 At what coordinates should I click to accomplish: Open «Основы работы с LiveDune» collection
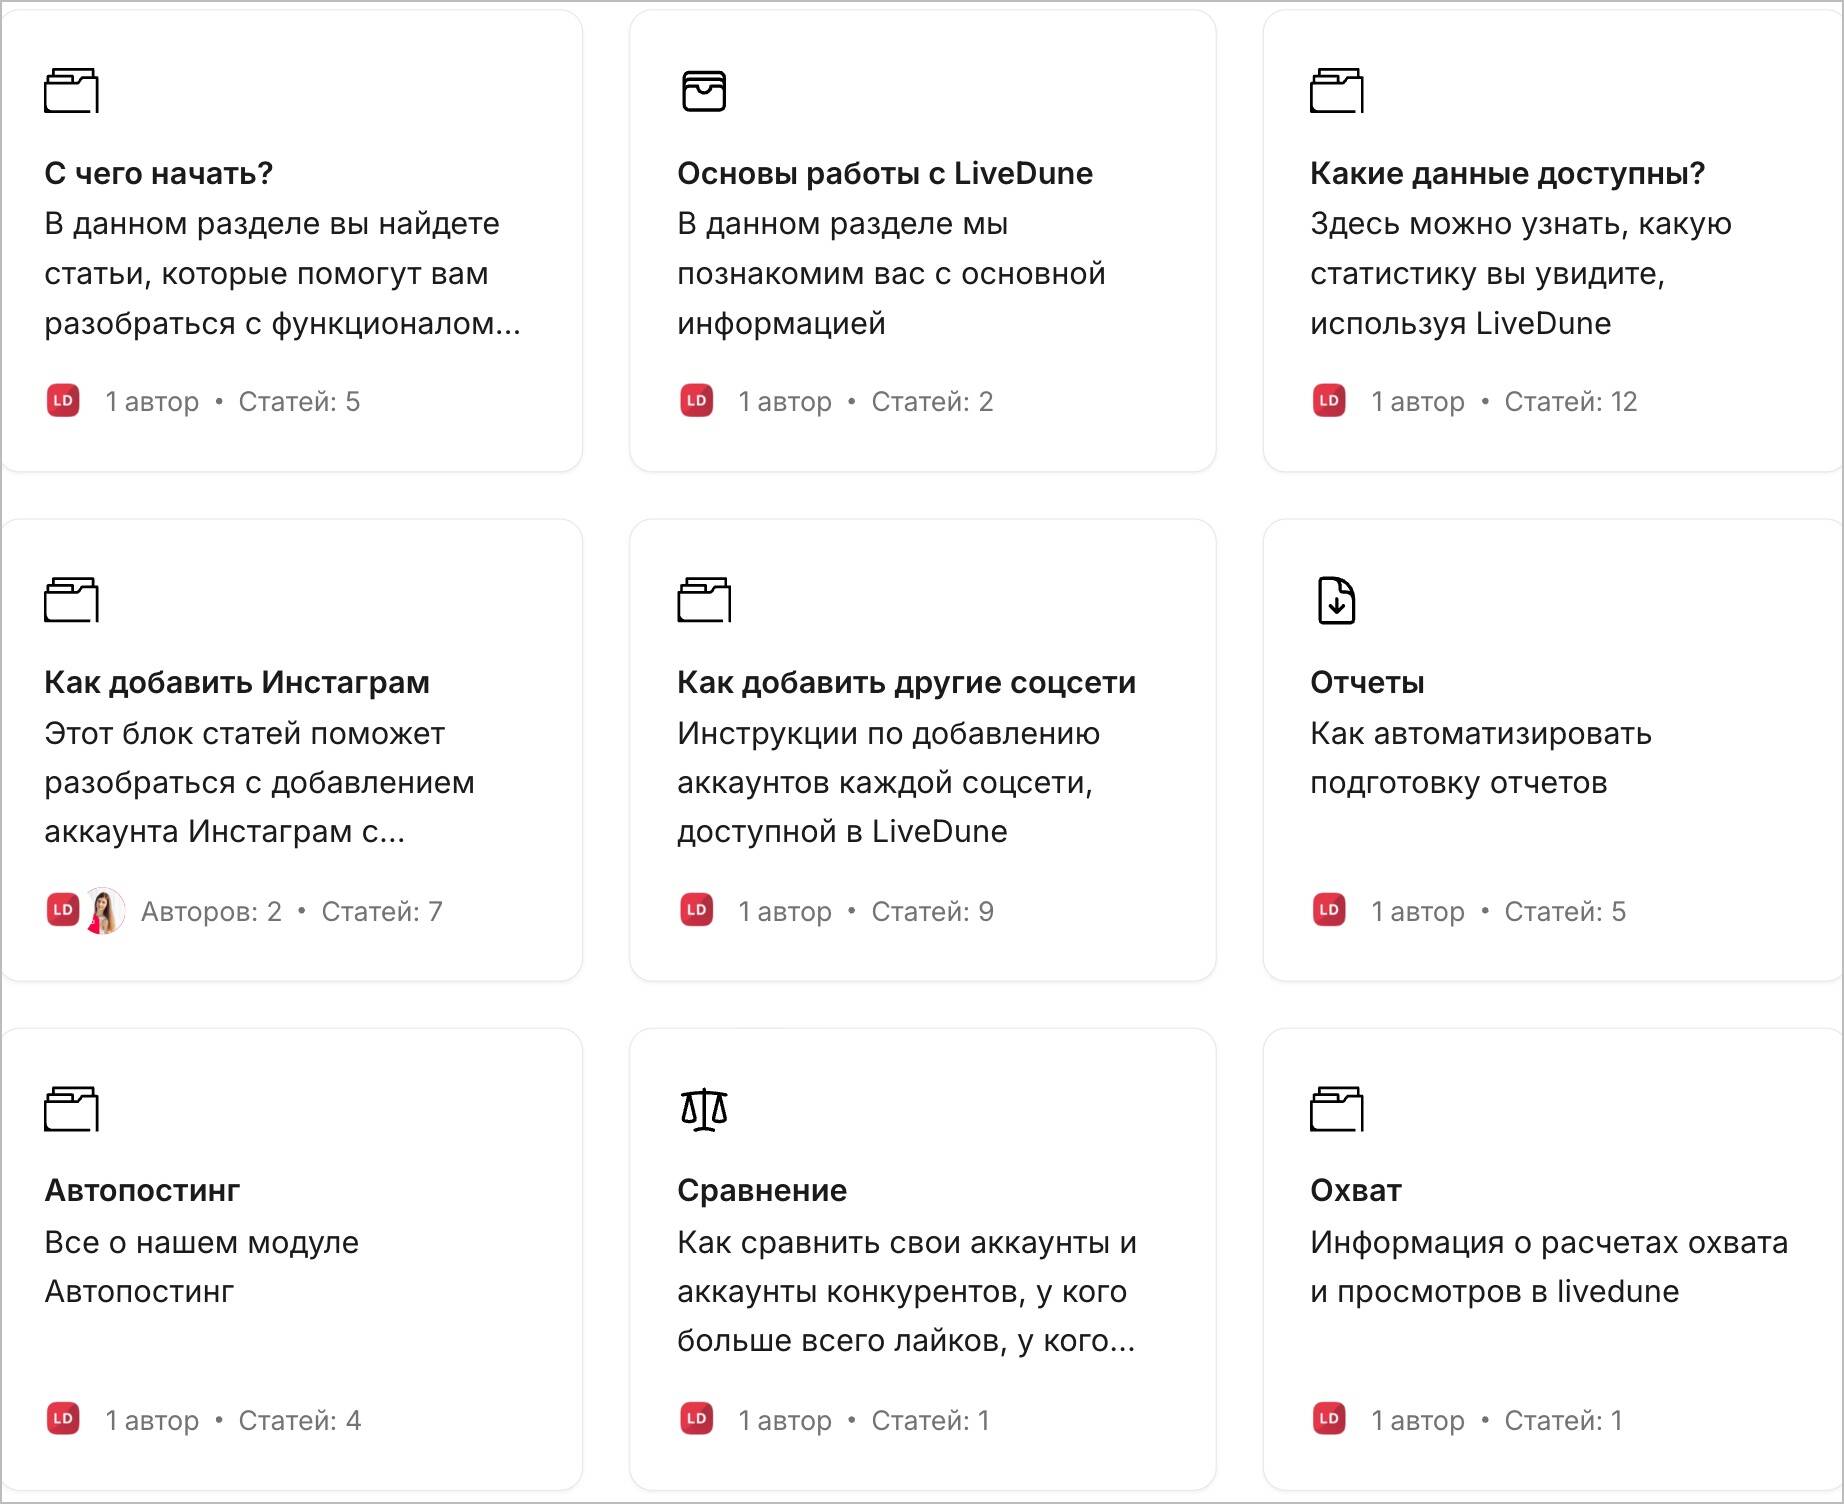[x=885, y=173]
